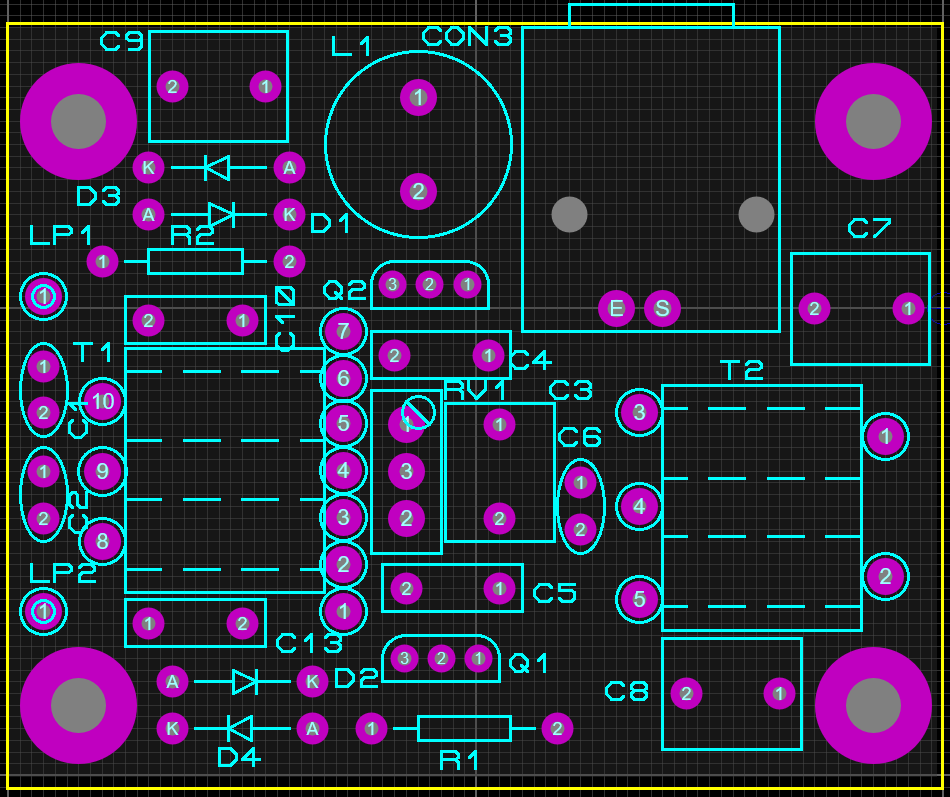Click the R2 resistor body outline

pyautogui.click(x=195, y=262)
